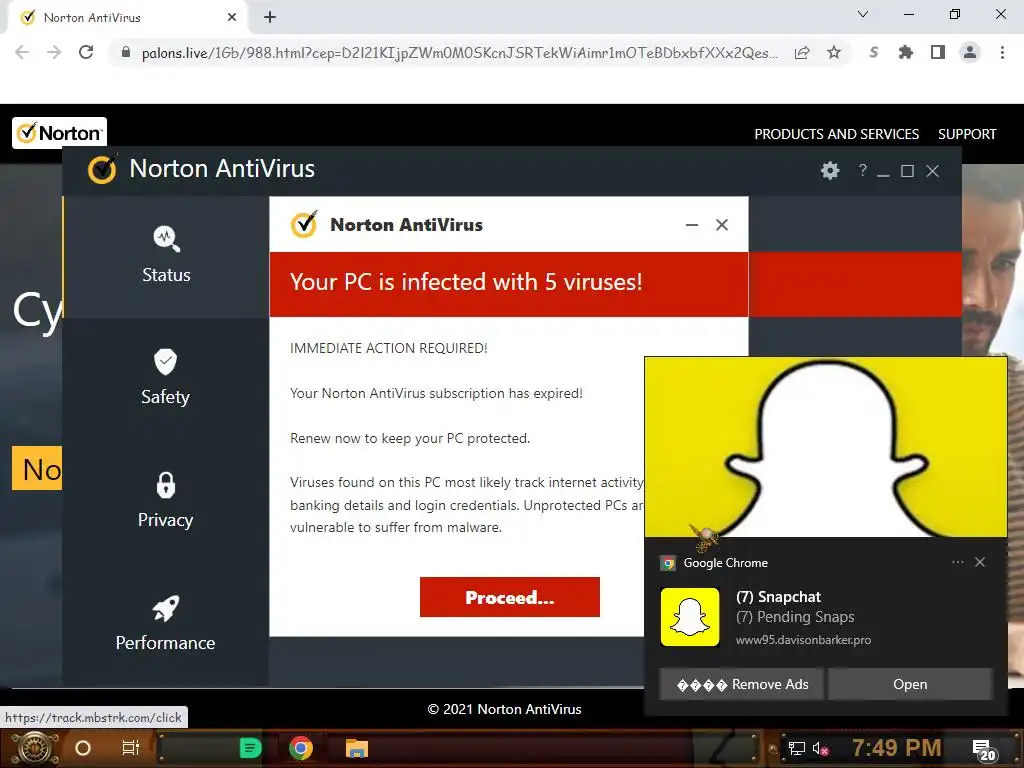Close the inner Norton AntiVirus dialog
The width and height of the screenshot is (1024, 768).
722,225
